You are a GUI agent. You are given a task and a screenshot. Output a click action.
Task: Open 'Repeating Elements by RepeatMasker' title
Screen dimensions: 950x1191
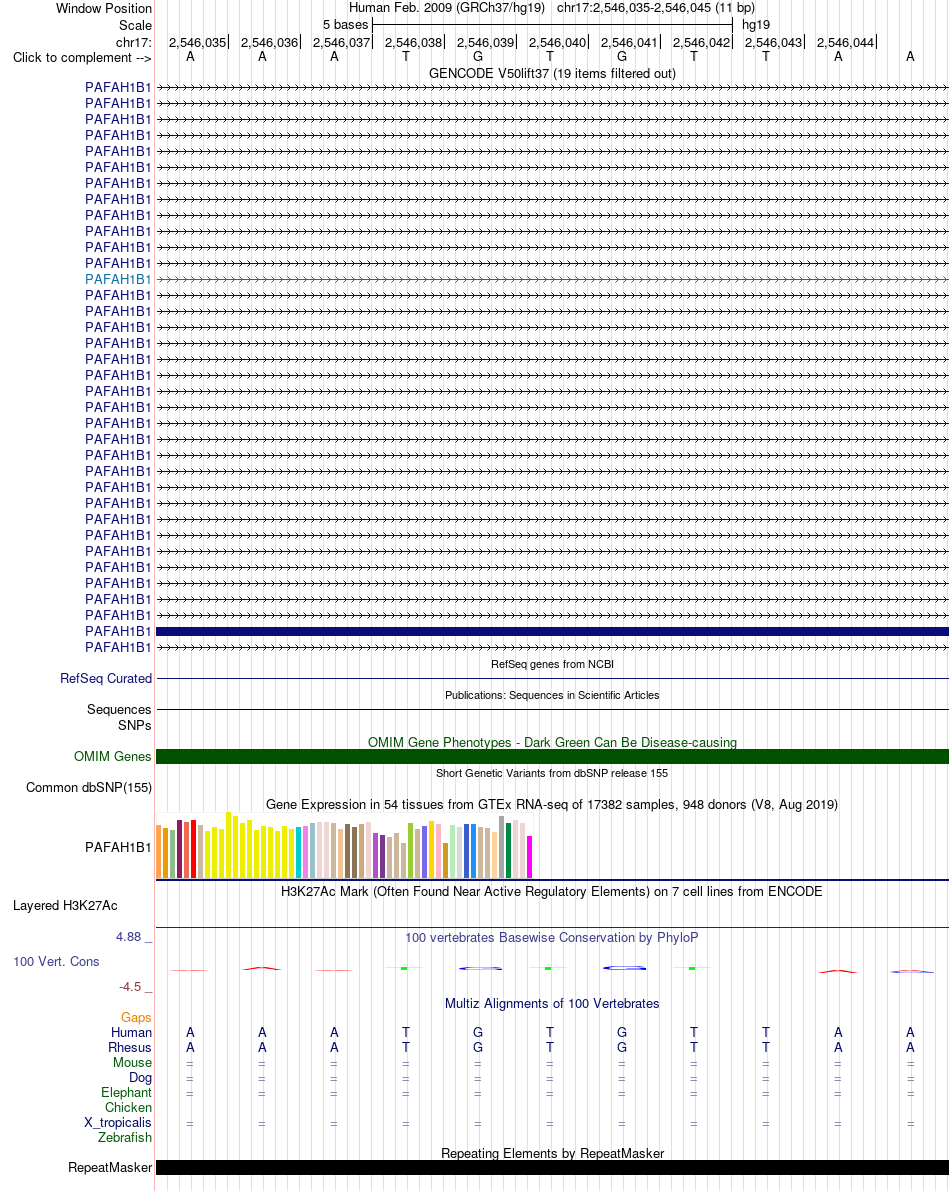pos(552,1153)
